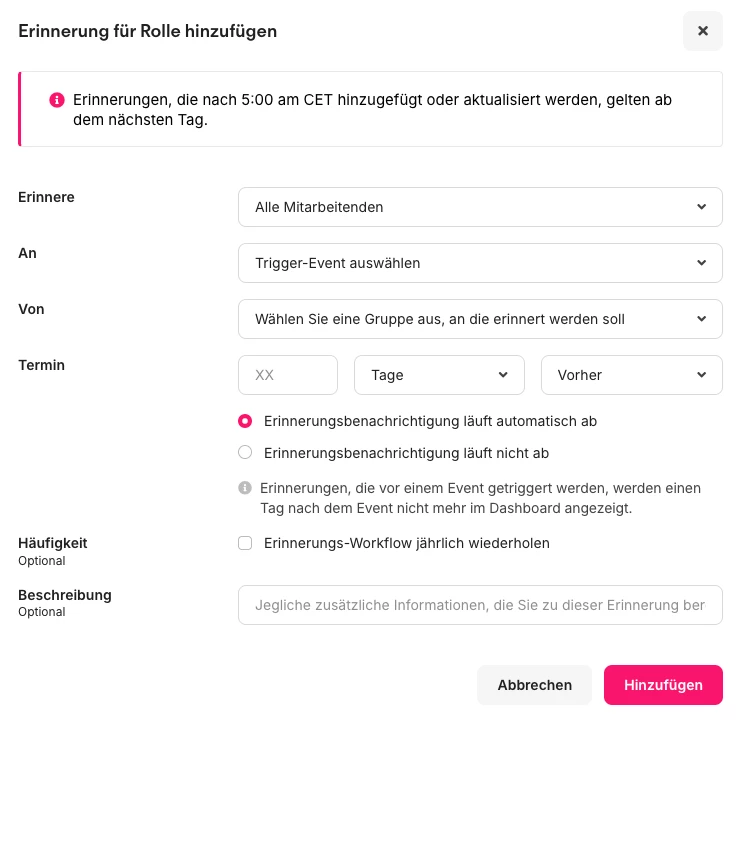
Task: Click chevron icon of Trigger-Event field
Action: coord(701,263)
